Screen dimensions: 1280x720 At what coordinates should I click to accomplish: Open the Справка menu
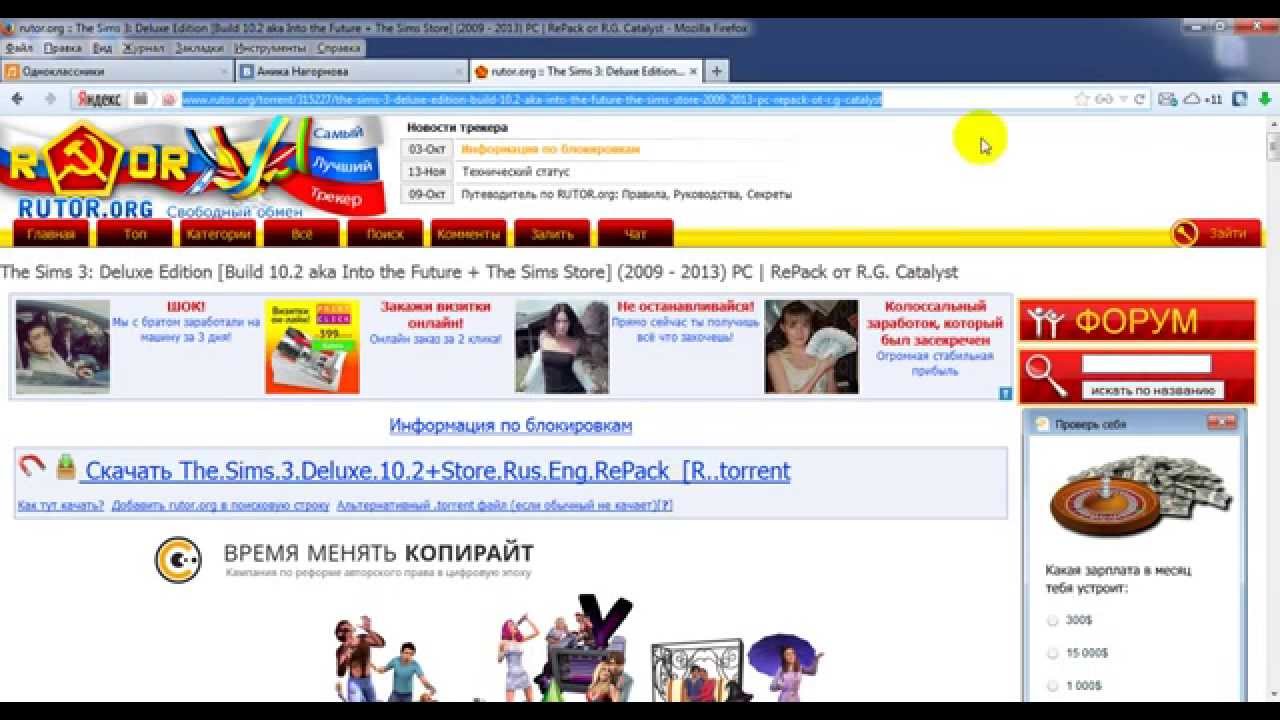pos(339,47)
